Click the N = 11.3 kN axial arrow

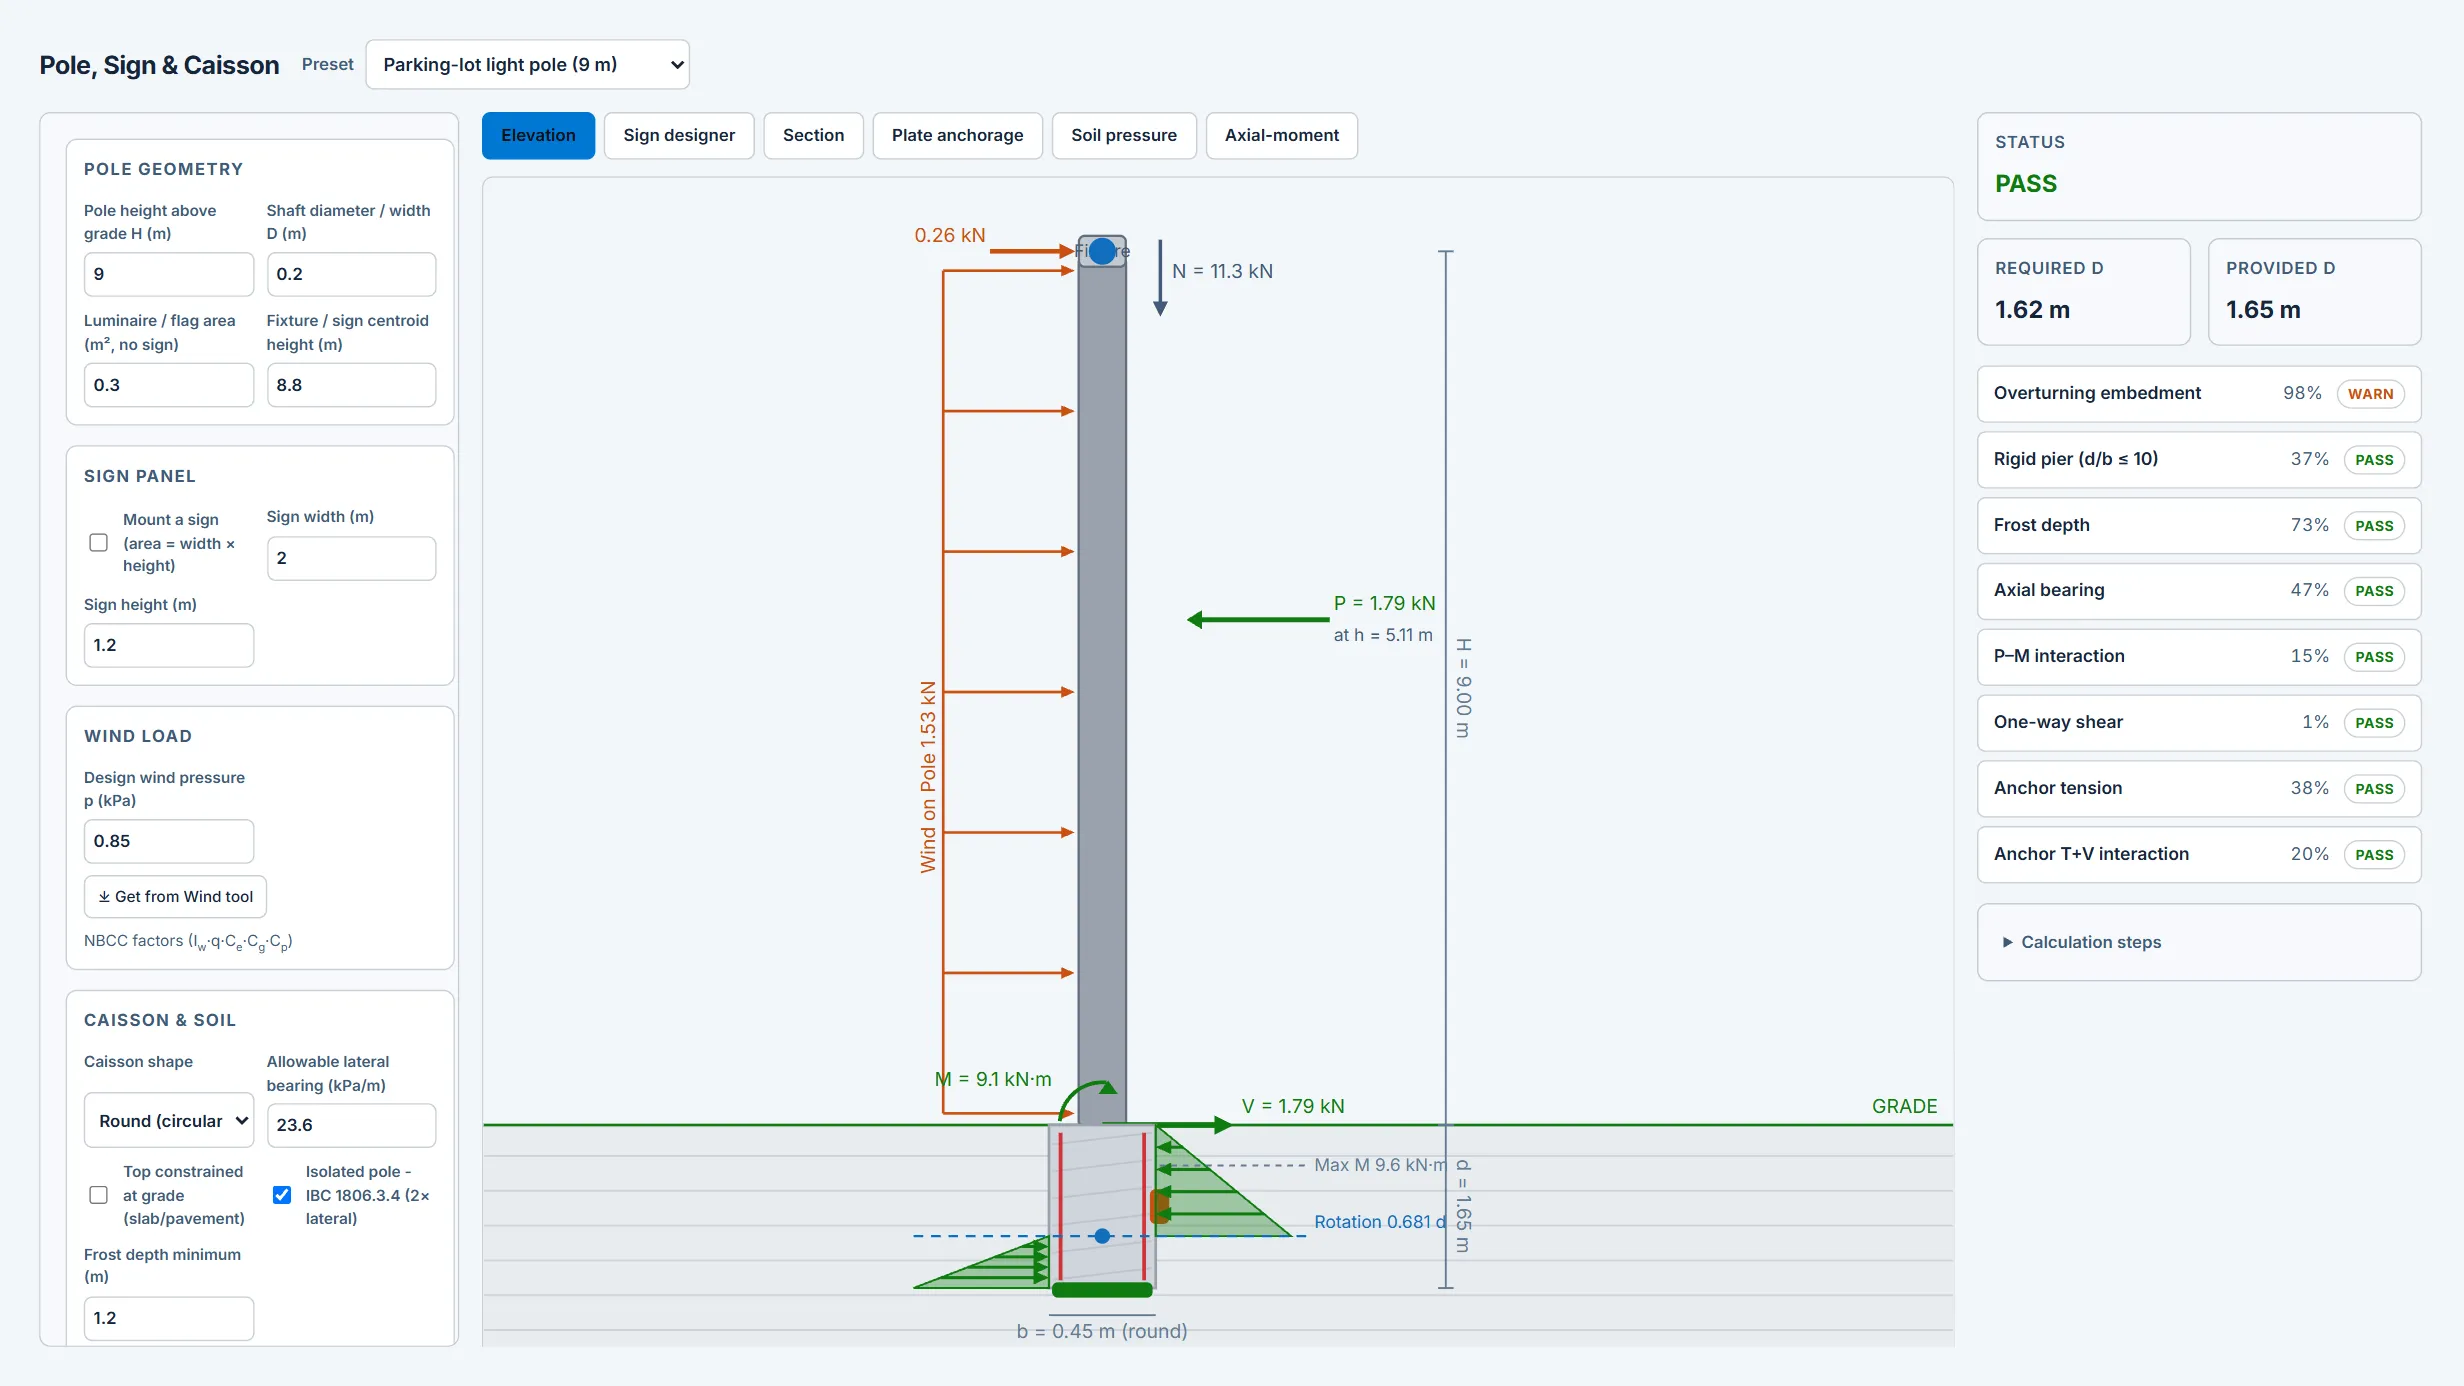(x=1160, y=278)
